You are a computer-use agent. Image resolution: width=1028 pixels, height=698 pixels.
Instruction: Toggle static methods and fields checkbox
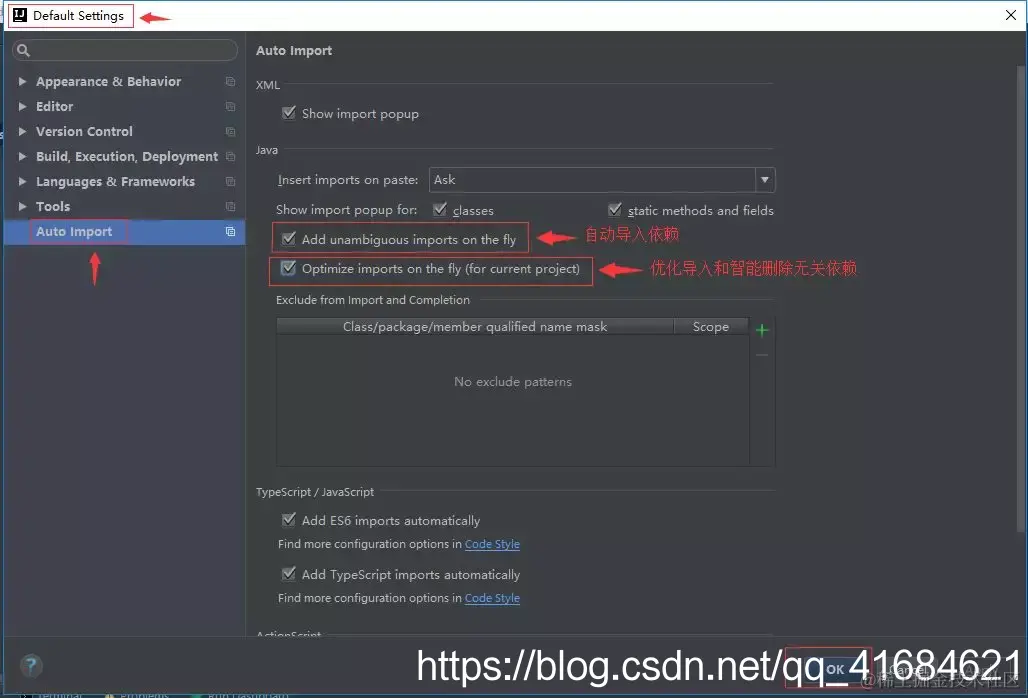pos(614,209)
